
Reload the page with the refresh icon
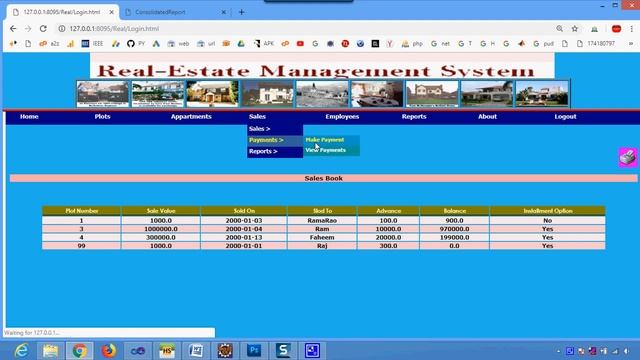click(x=43, y=29)
